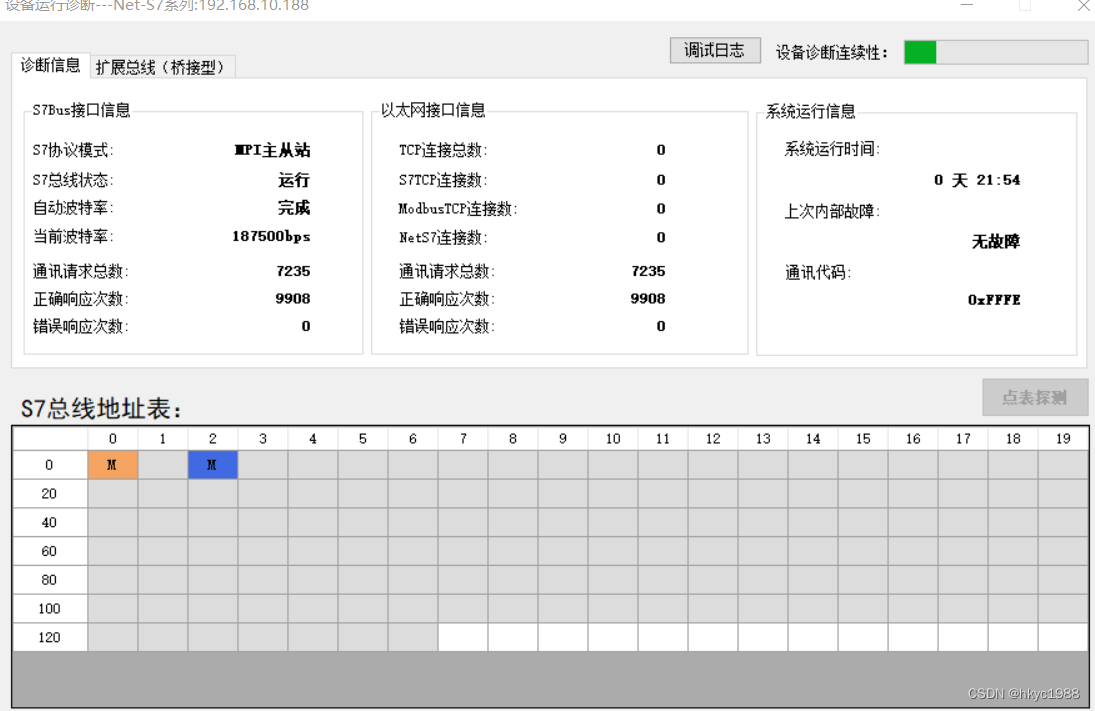Click the 自动波特率 value 完成

293,208
